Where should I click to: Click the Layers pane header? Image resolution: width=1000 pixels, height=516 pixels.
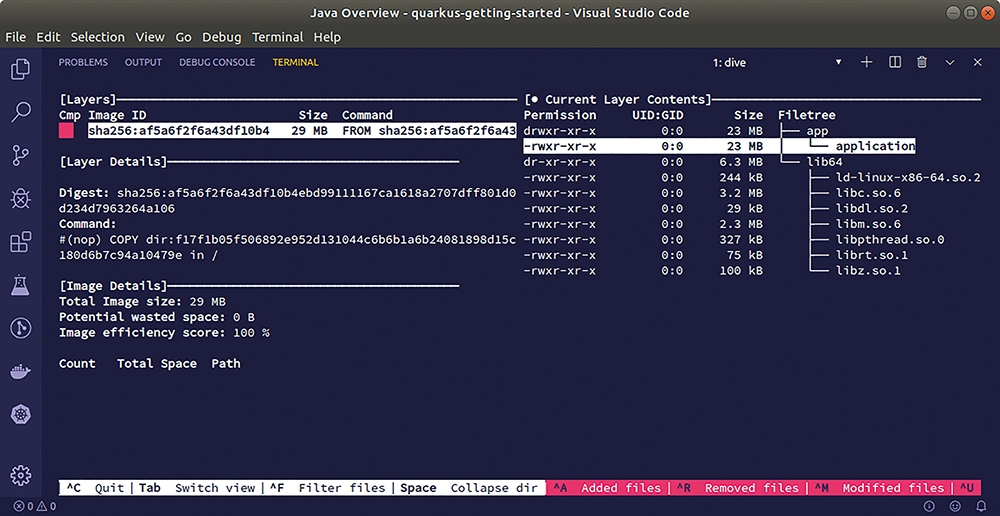88,100
